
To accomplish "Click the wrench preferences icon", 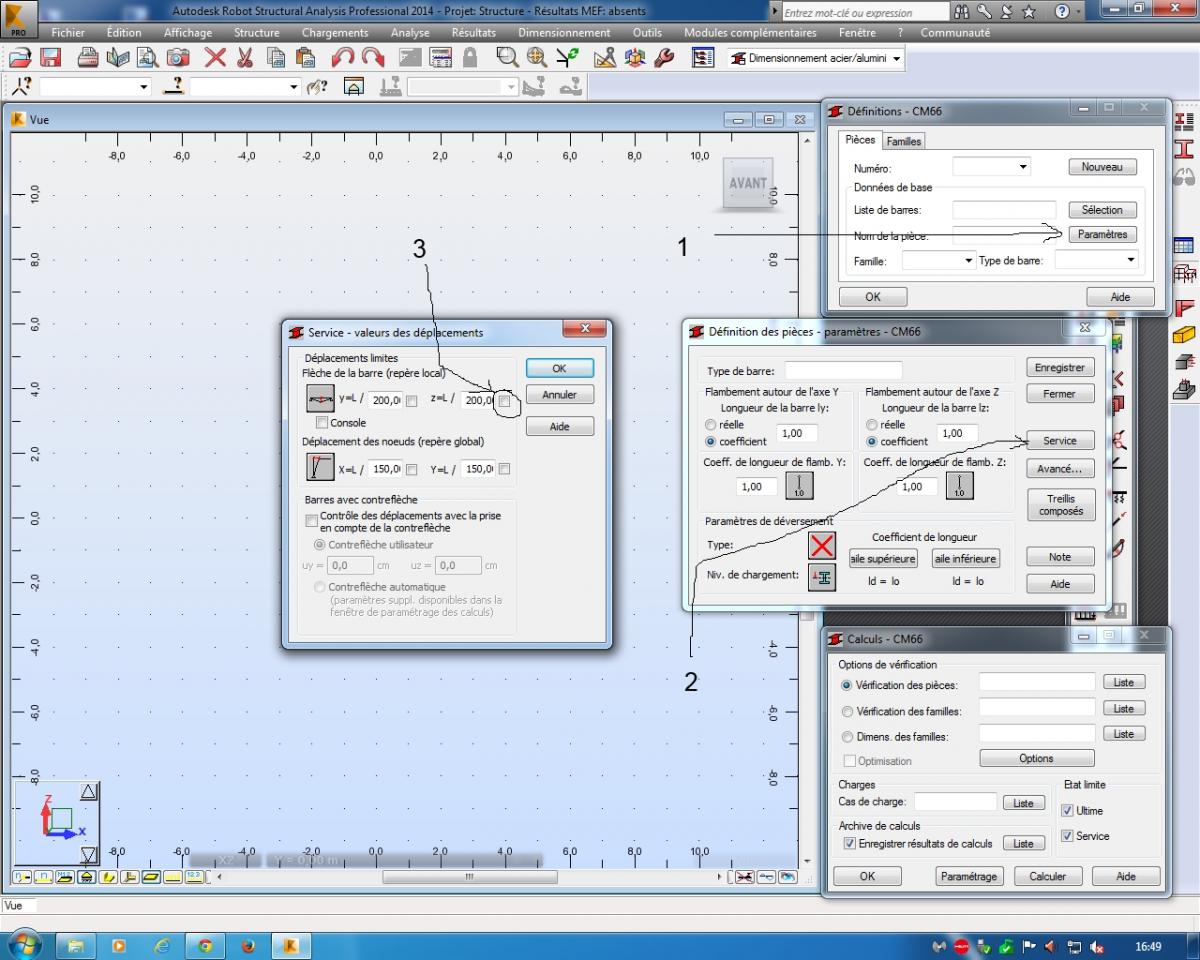I will pyautogui.click(x=663, y=58).
